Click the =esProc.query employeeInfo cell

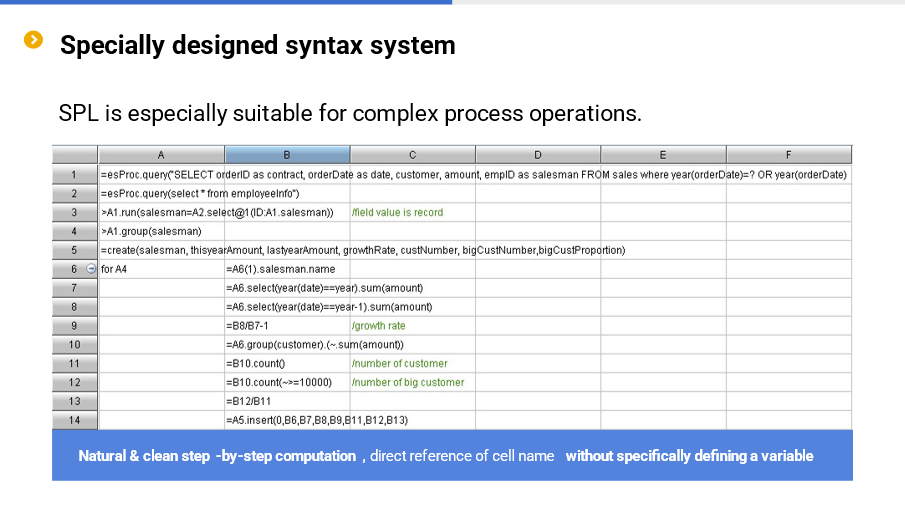(161, 193)
